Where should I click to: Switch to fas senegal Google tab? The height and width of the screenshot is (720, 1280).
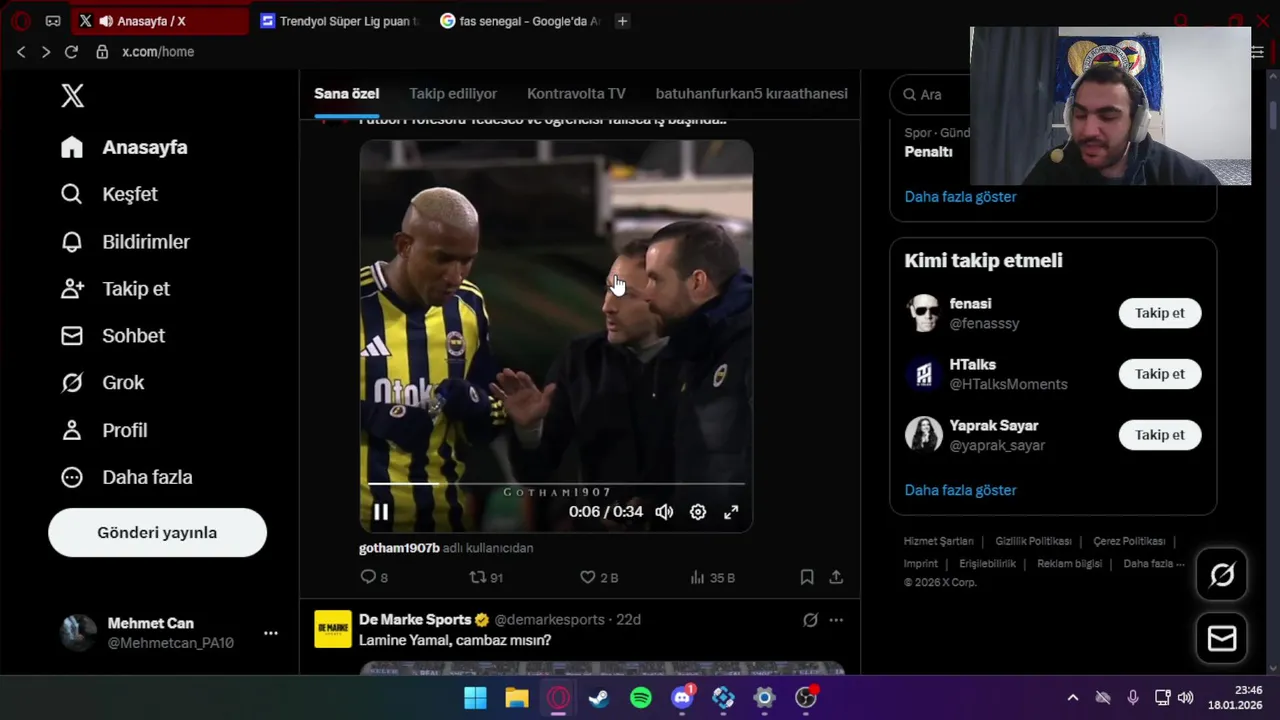520,21
